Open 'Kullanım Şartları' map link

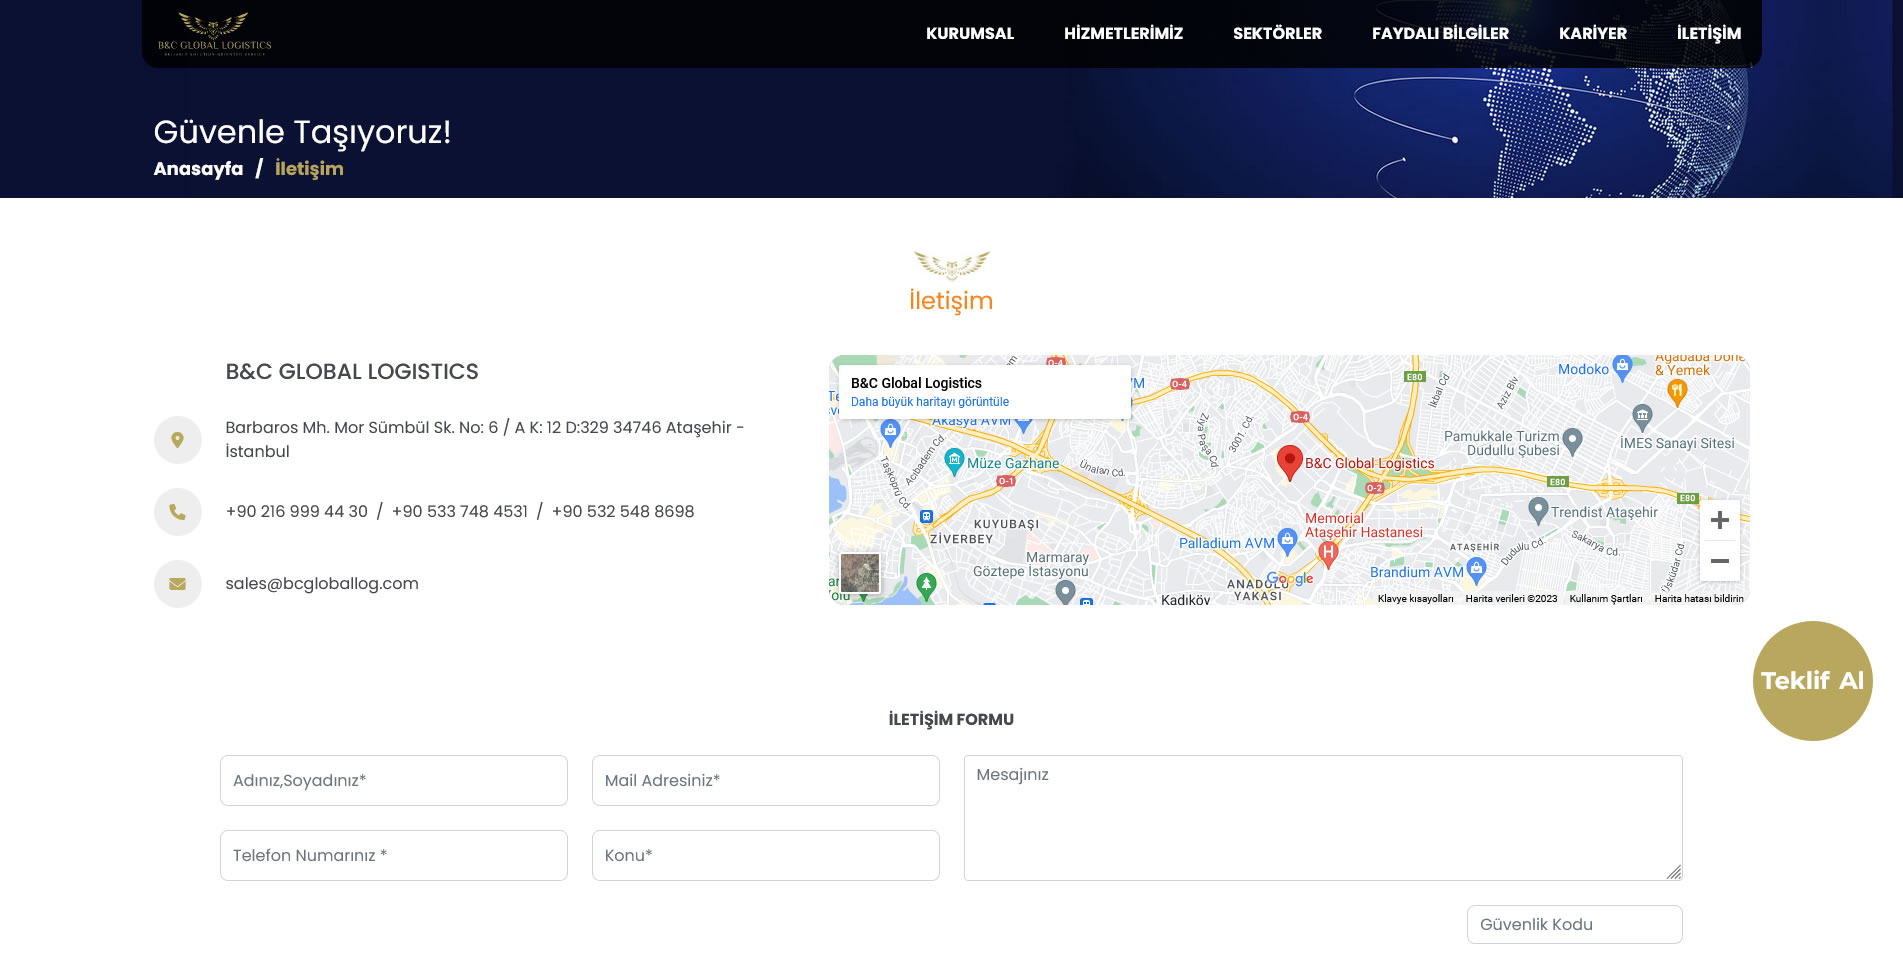coord(1606,599)
